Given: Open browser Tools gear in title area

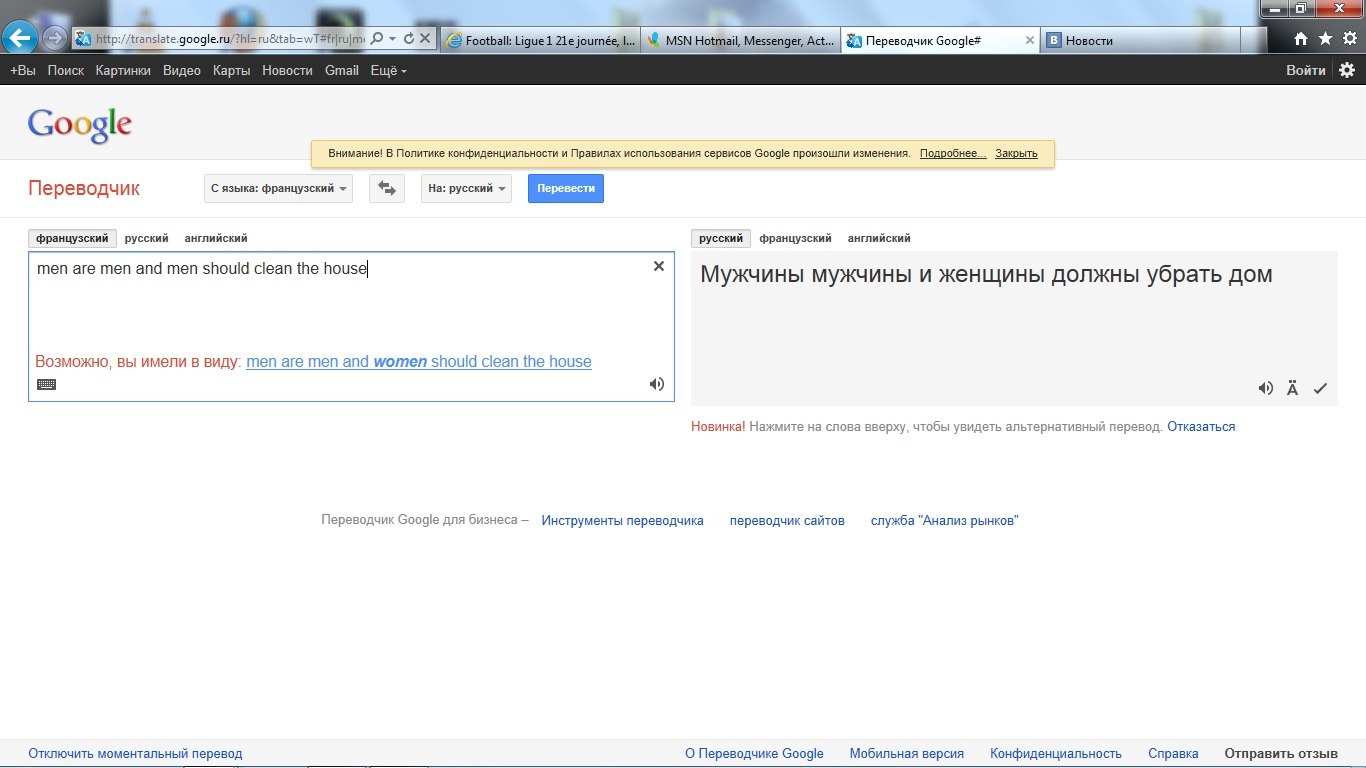Looking at the screenshot, I should pyautogui.click(x=1349, y=39).
